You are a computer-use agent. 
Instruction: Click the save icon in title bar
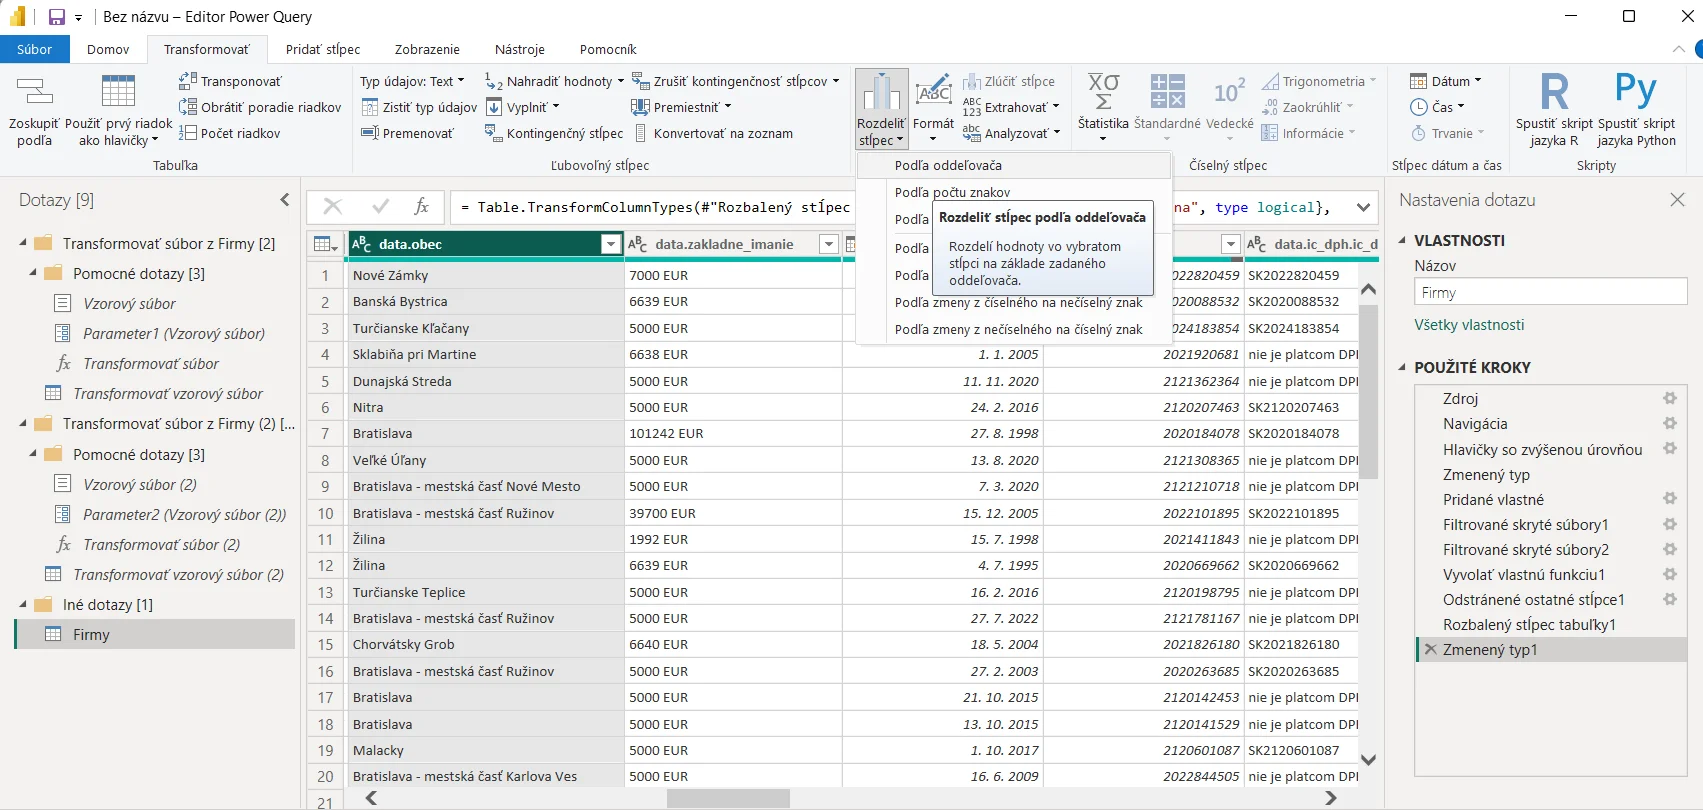(x=57, y=17)
